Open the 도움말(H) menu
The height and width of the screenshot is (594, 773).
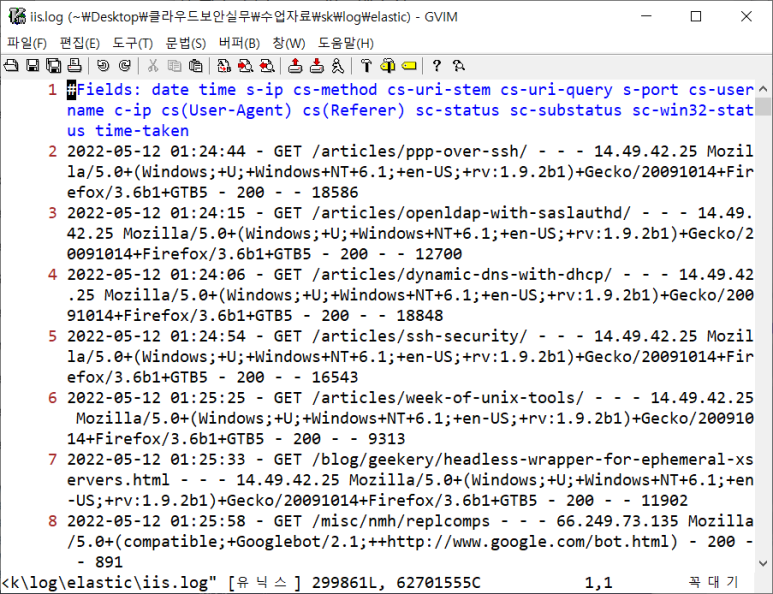click(346, 43)
